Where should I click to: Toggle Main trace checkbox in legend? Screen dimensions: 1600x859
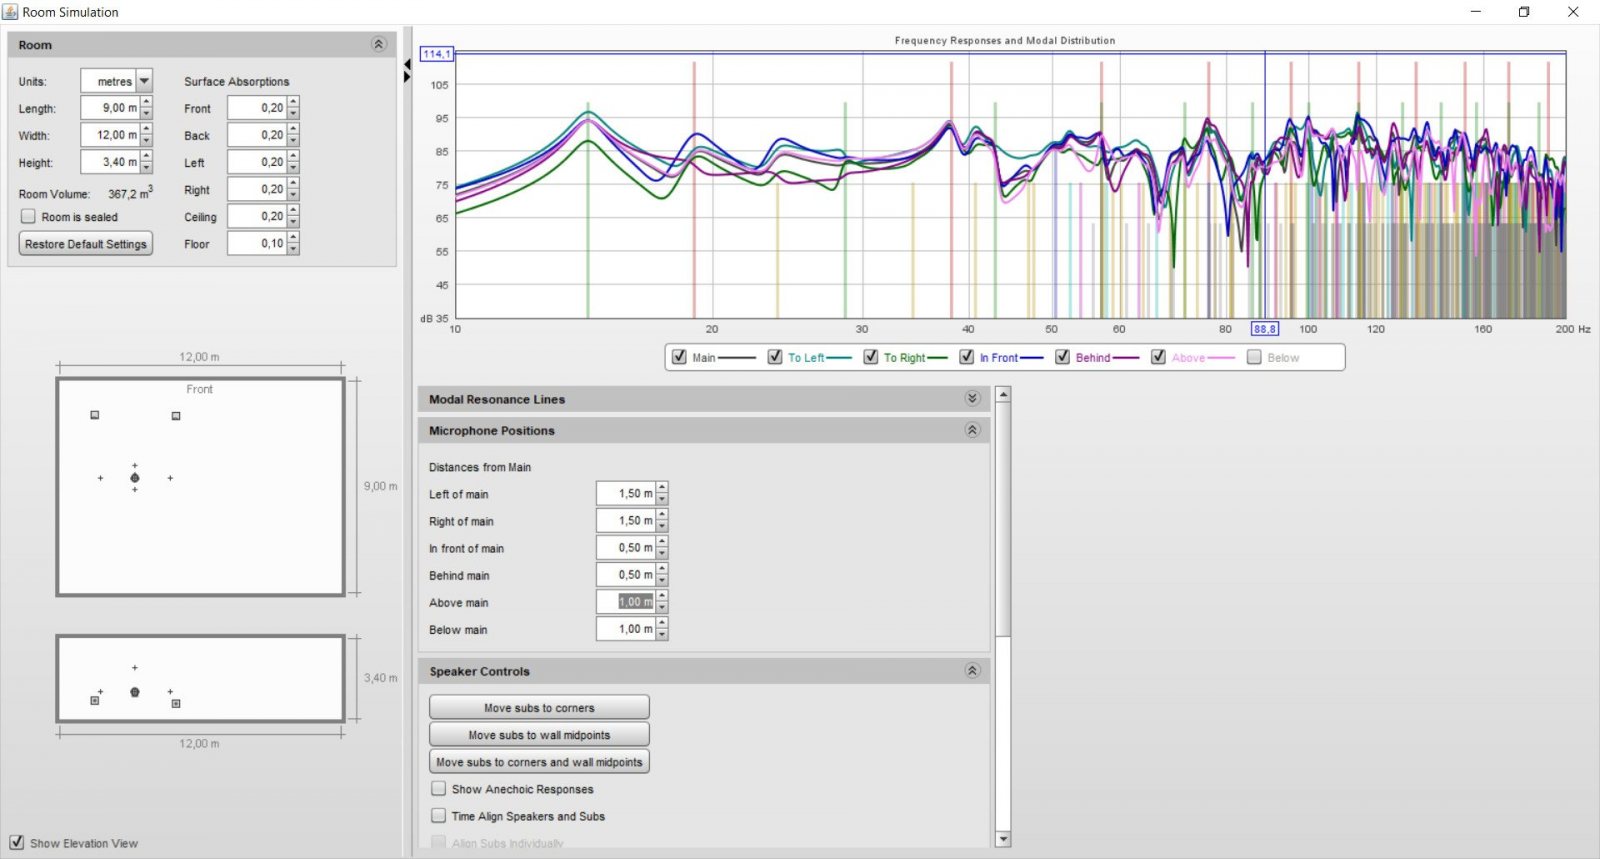click(x=679, y=357)
